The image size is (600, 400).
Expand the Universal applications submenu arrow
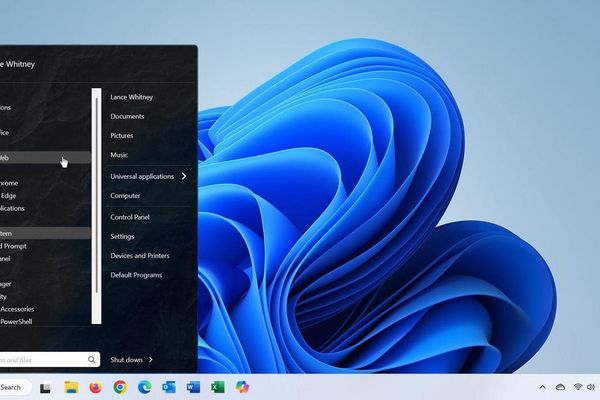tap(184, 176)
